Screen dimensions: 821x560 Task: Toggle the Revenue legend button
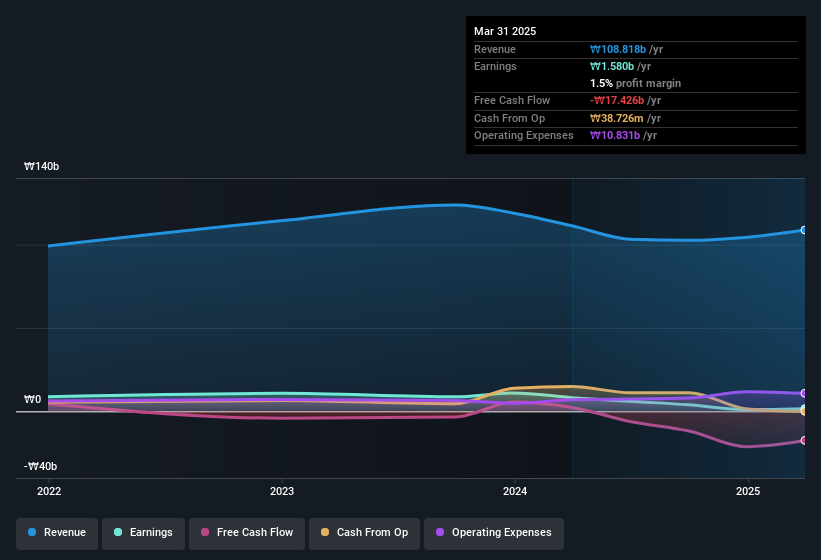pos(57,533)
